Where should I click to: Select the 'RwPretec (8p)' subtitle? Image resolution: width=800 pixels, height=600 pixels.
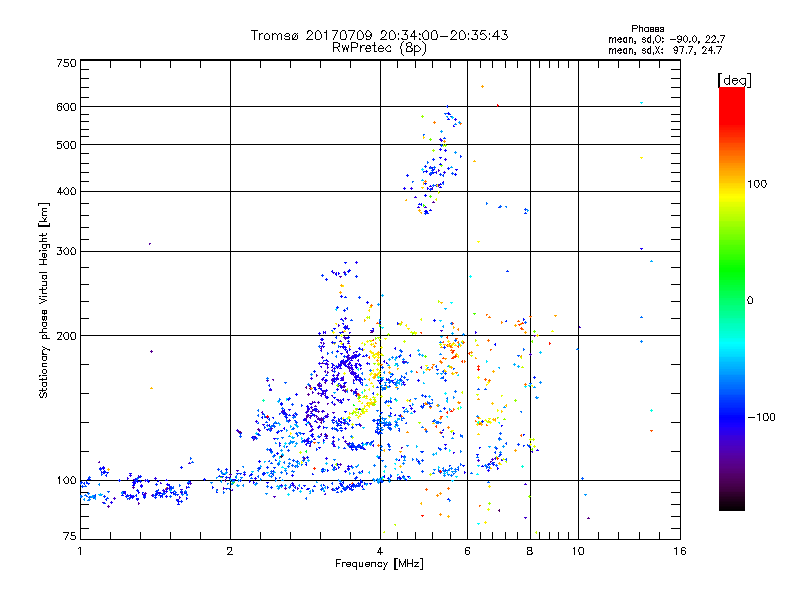pos(379,48)
